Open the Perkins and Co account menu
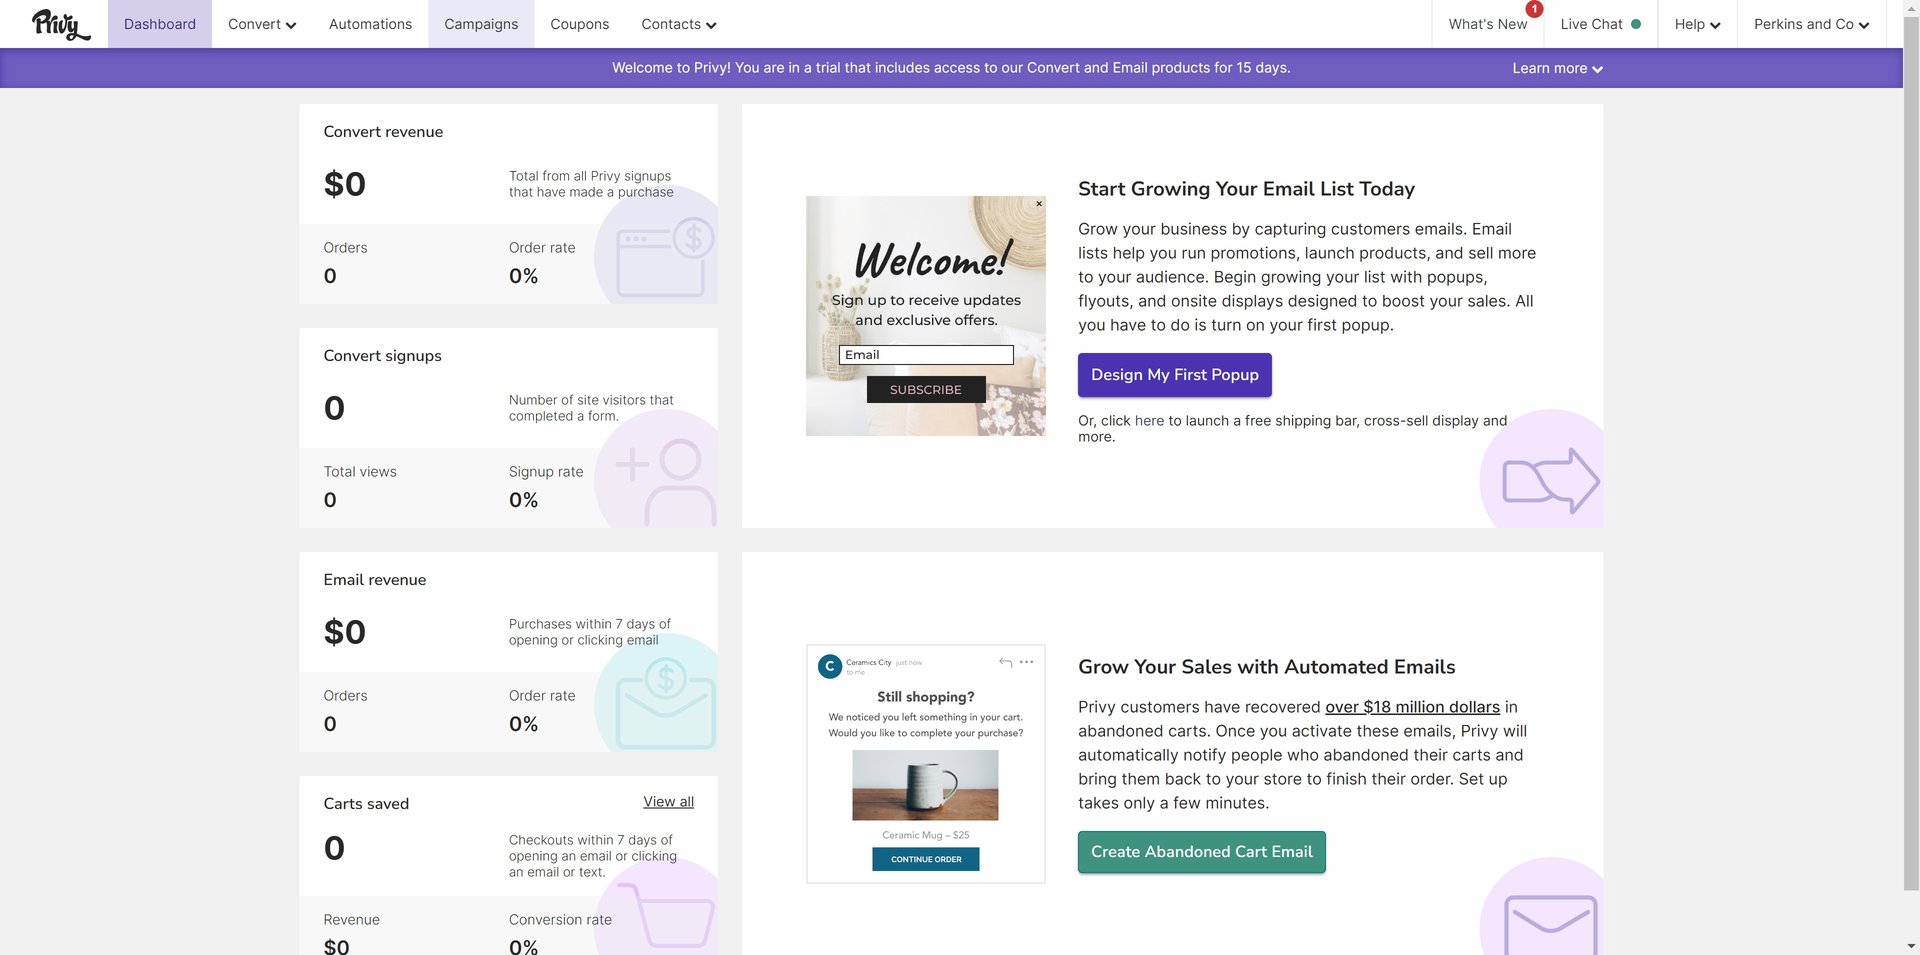 (1811, 24)
